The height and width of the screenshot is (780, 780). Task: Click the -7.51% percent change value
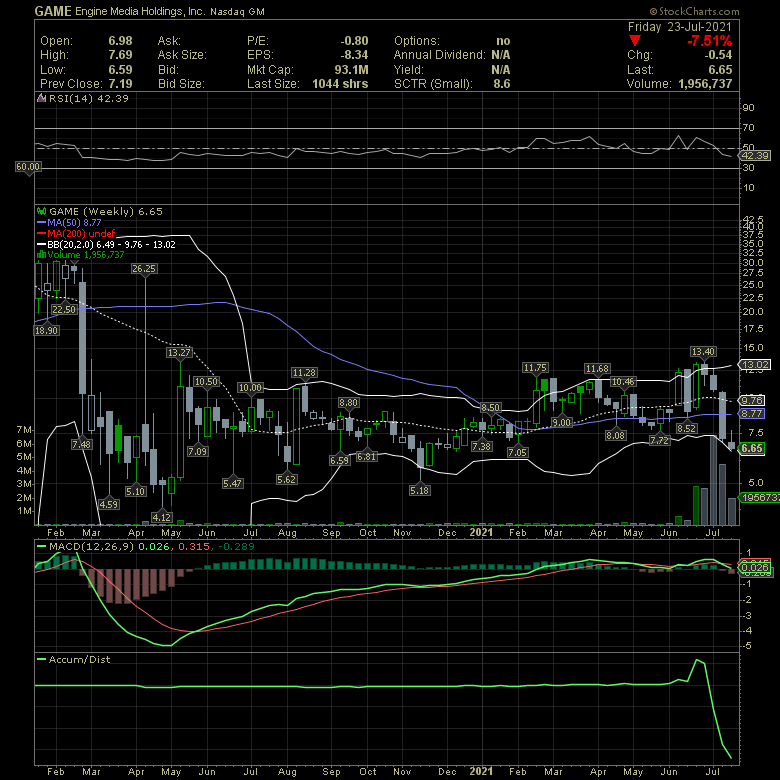click(x=709, y=41)
